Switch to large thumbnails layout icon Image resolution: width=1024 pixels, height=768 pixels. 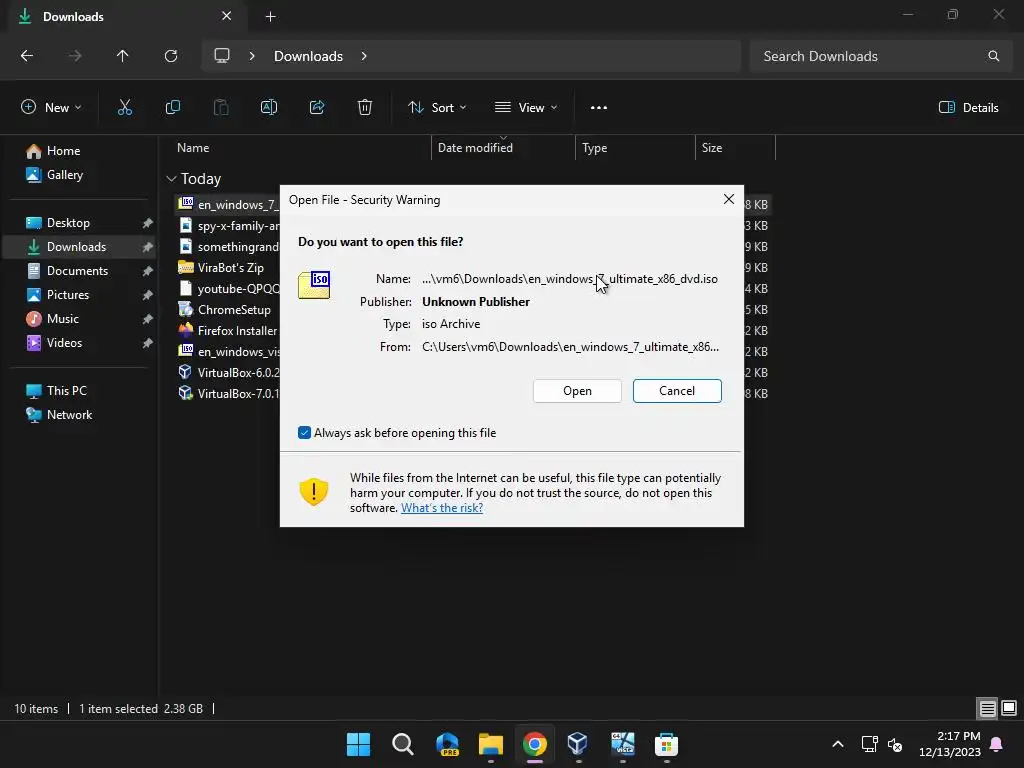(x=1009, y=708)
